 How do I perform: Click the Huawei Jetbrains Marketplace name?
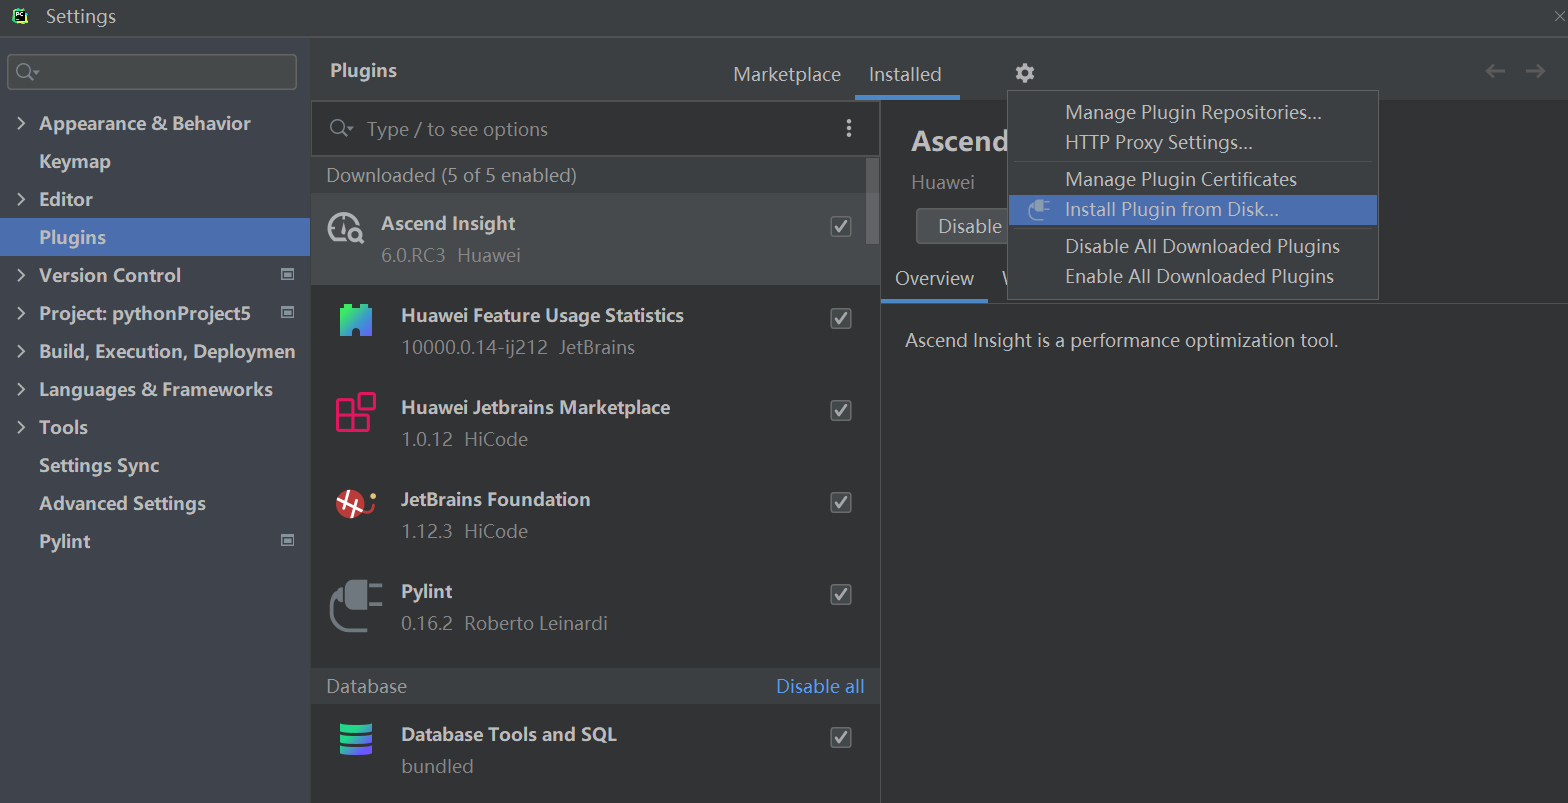click(x=535, y=407)
